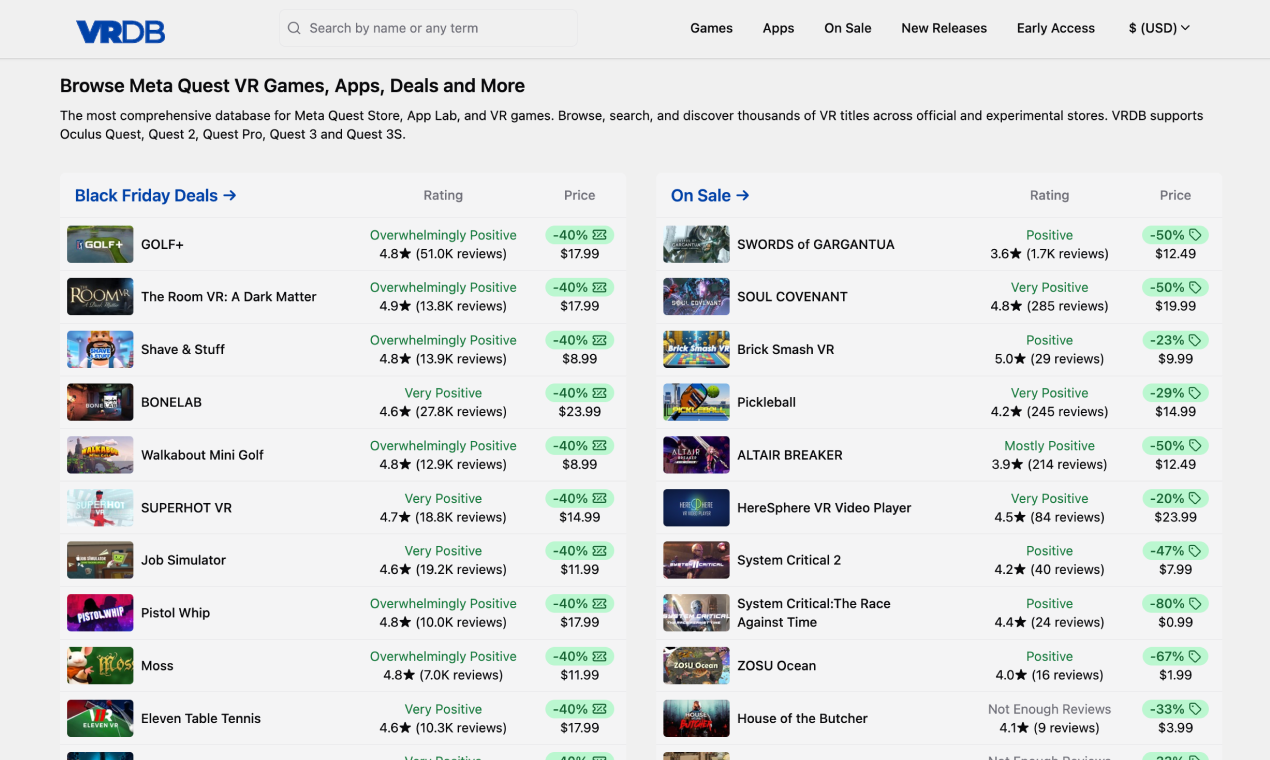
Task: Click the Mostly Positive rating label
Action: tap(1049, 446)
